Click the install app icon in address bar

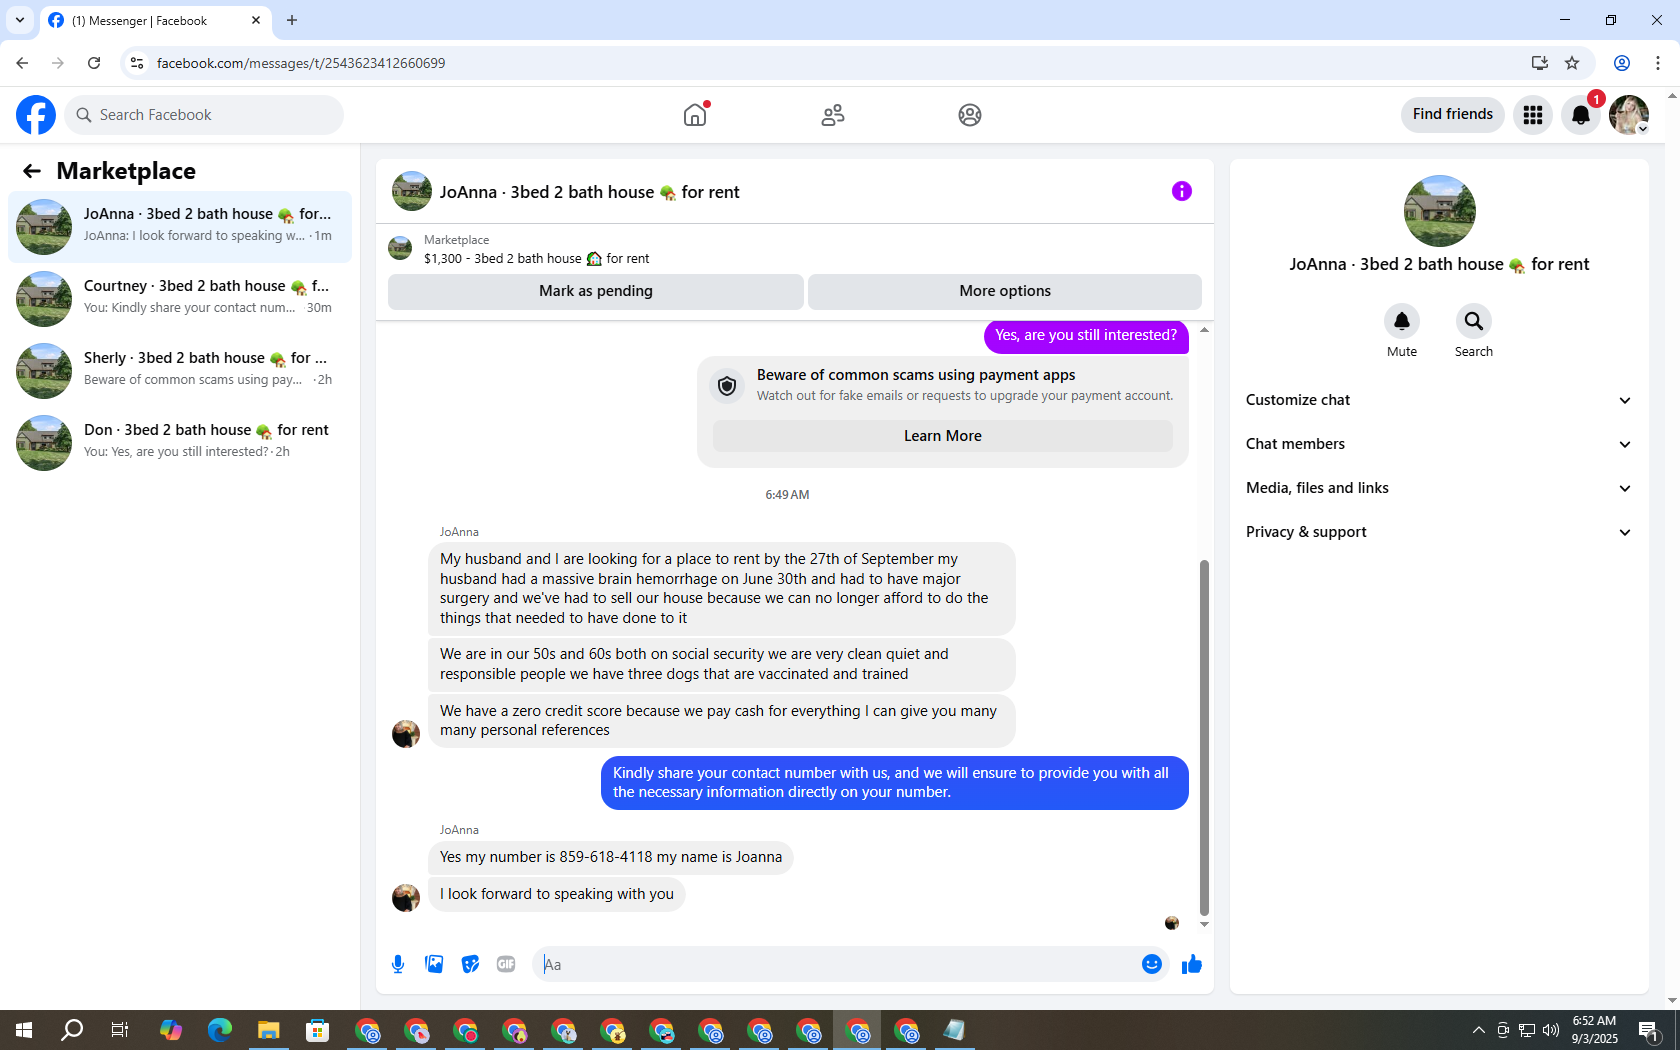(x=1539, y=63)
